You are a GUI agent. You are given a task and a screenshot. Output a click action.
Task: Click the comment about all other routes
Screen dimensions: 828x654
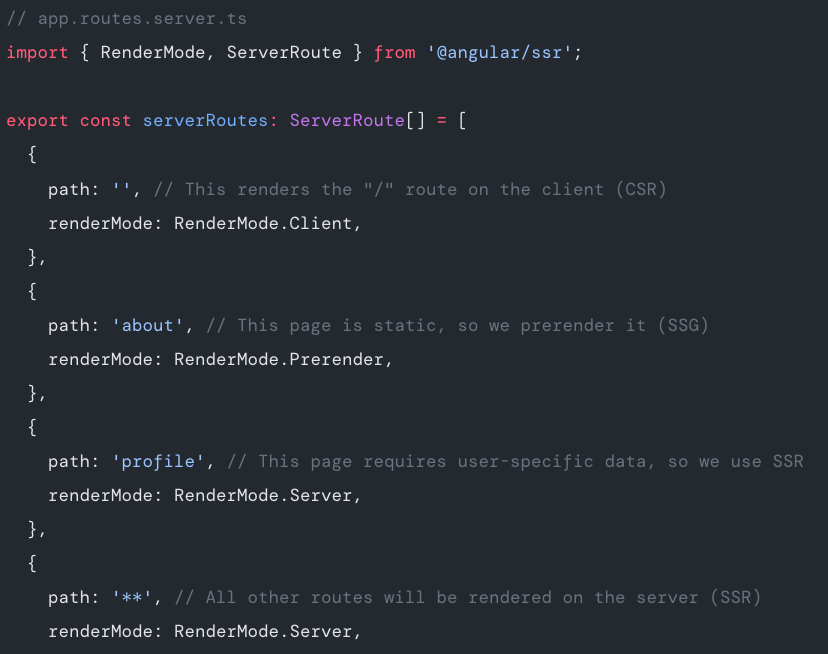click(x=468, y=597)
